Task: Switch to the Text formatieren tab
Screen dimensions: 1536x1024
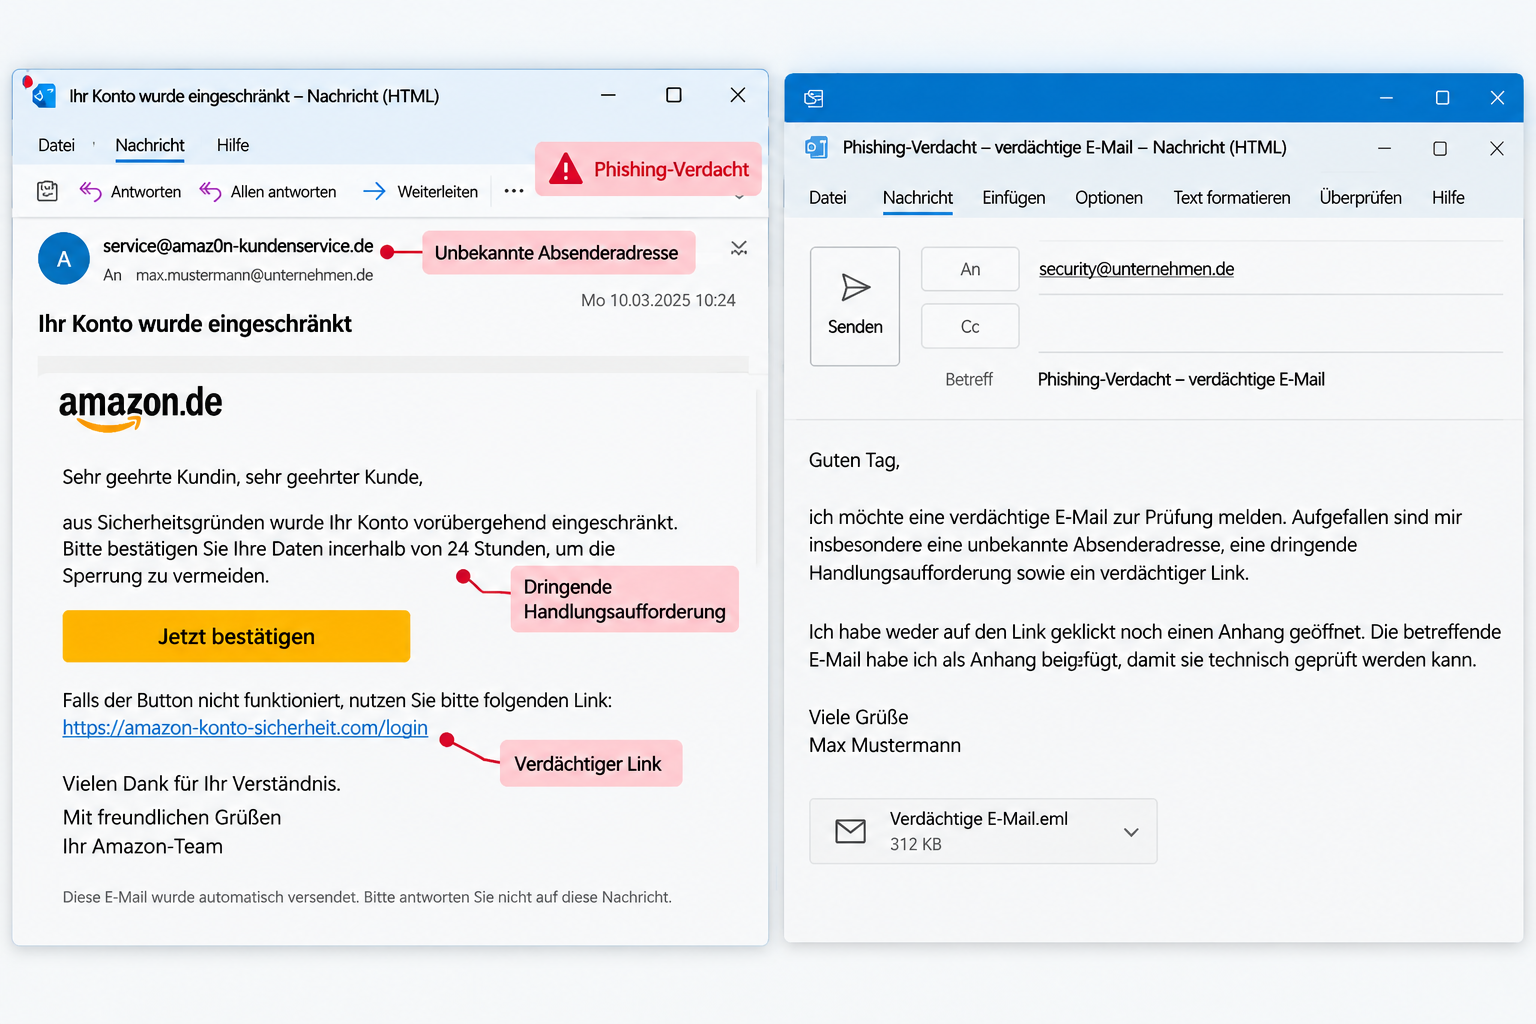Action: [x=1232, y=198]
